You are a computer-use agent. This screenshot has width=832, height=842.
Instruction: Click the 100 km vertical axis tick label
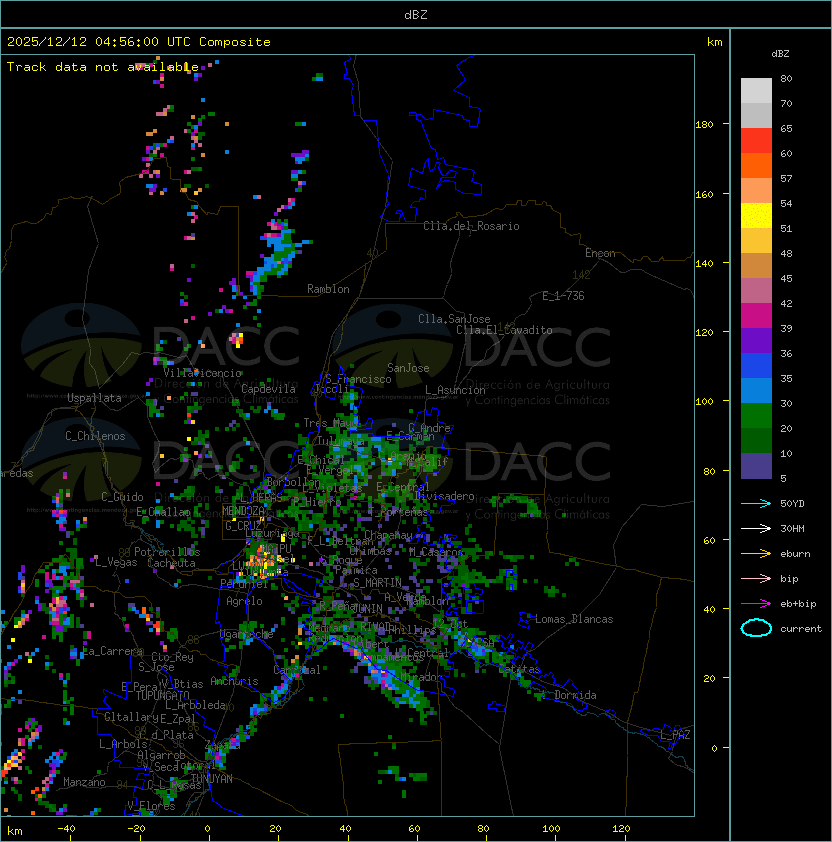coord(704,402)
